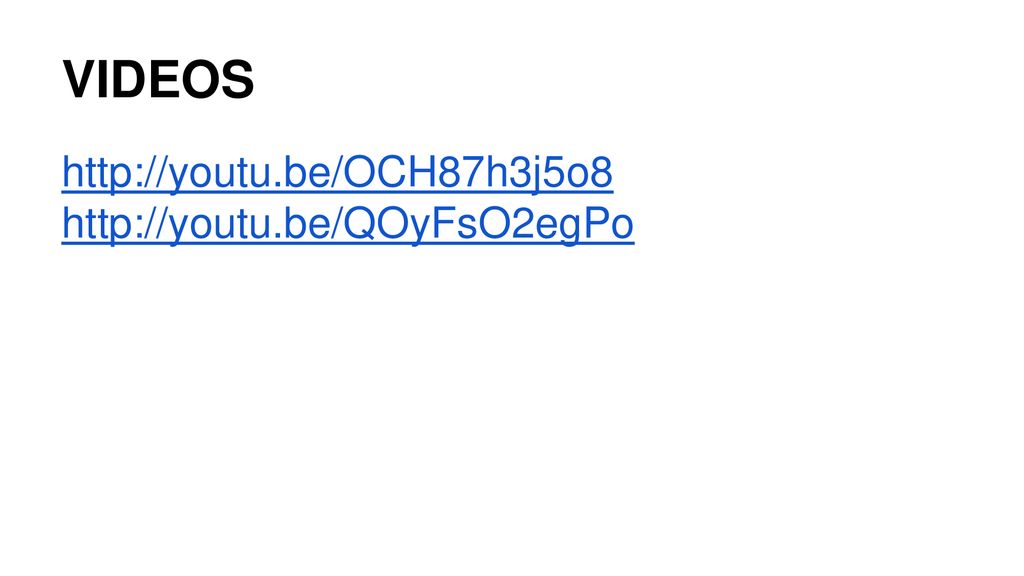The height and width of the screenshot is (576, 1024).
Task: Launch the video URL below VIDEOS heading
Action: (337, 173)
